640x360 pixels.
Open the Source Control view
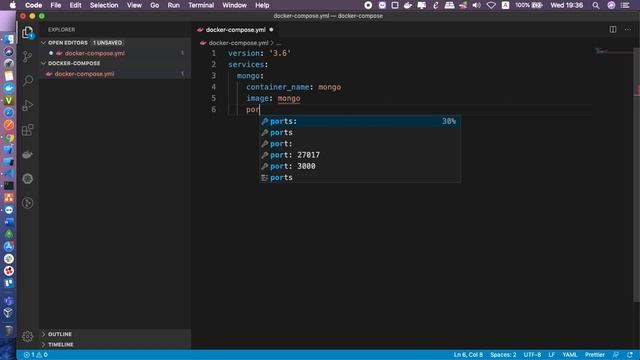[x=28, y=56]
